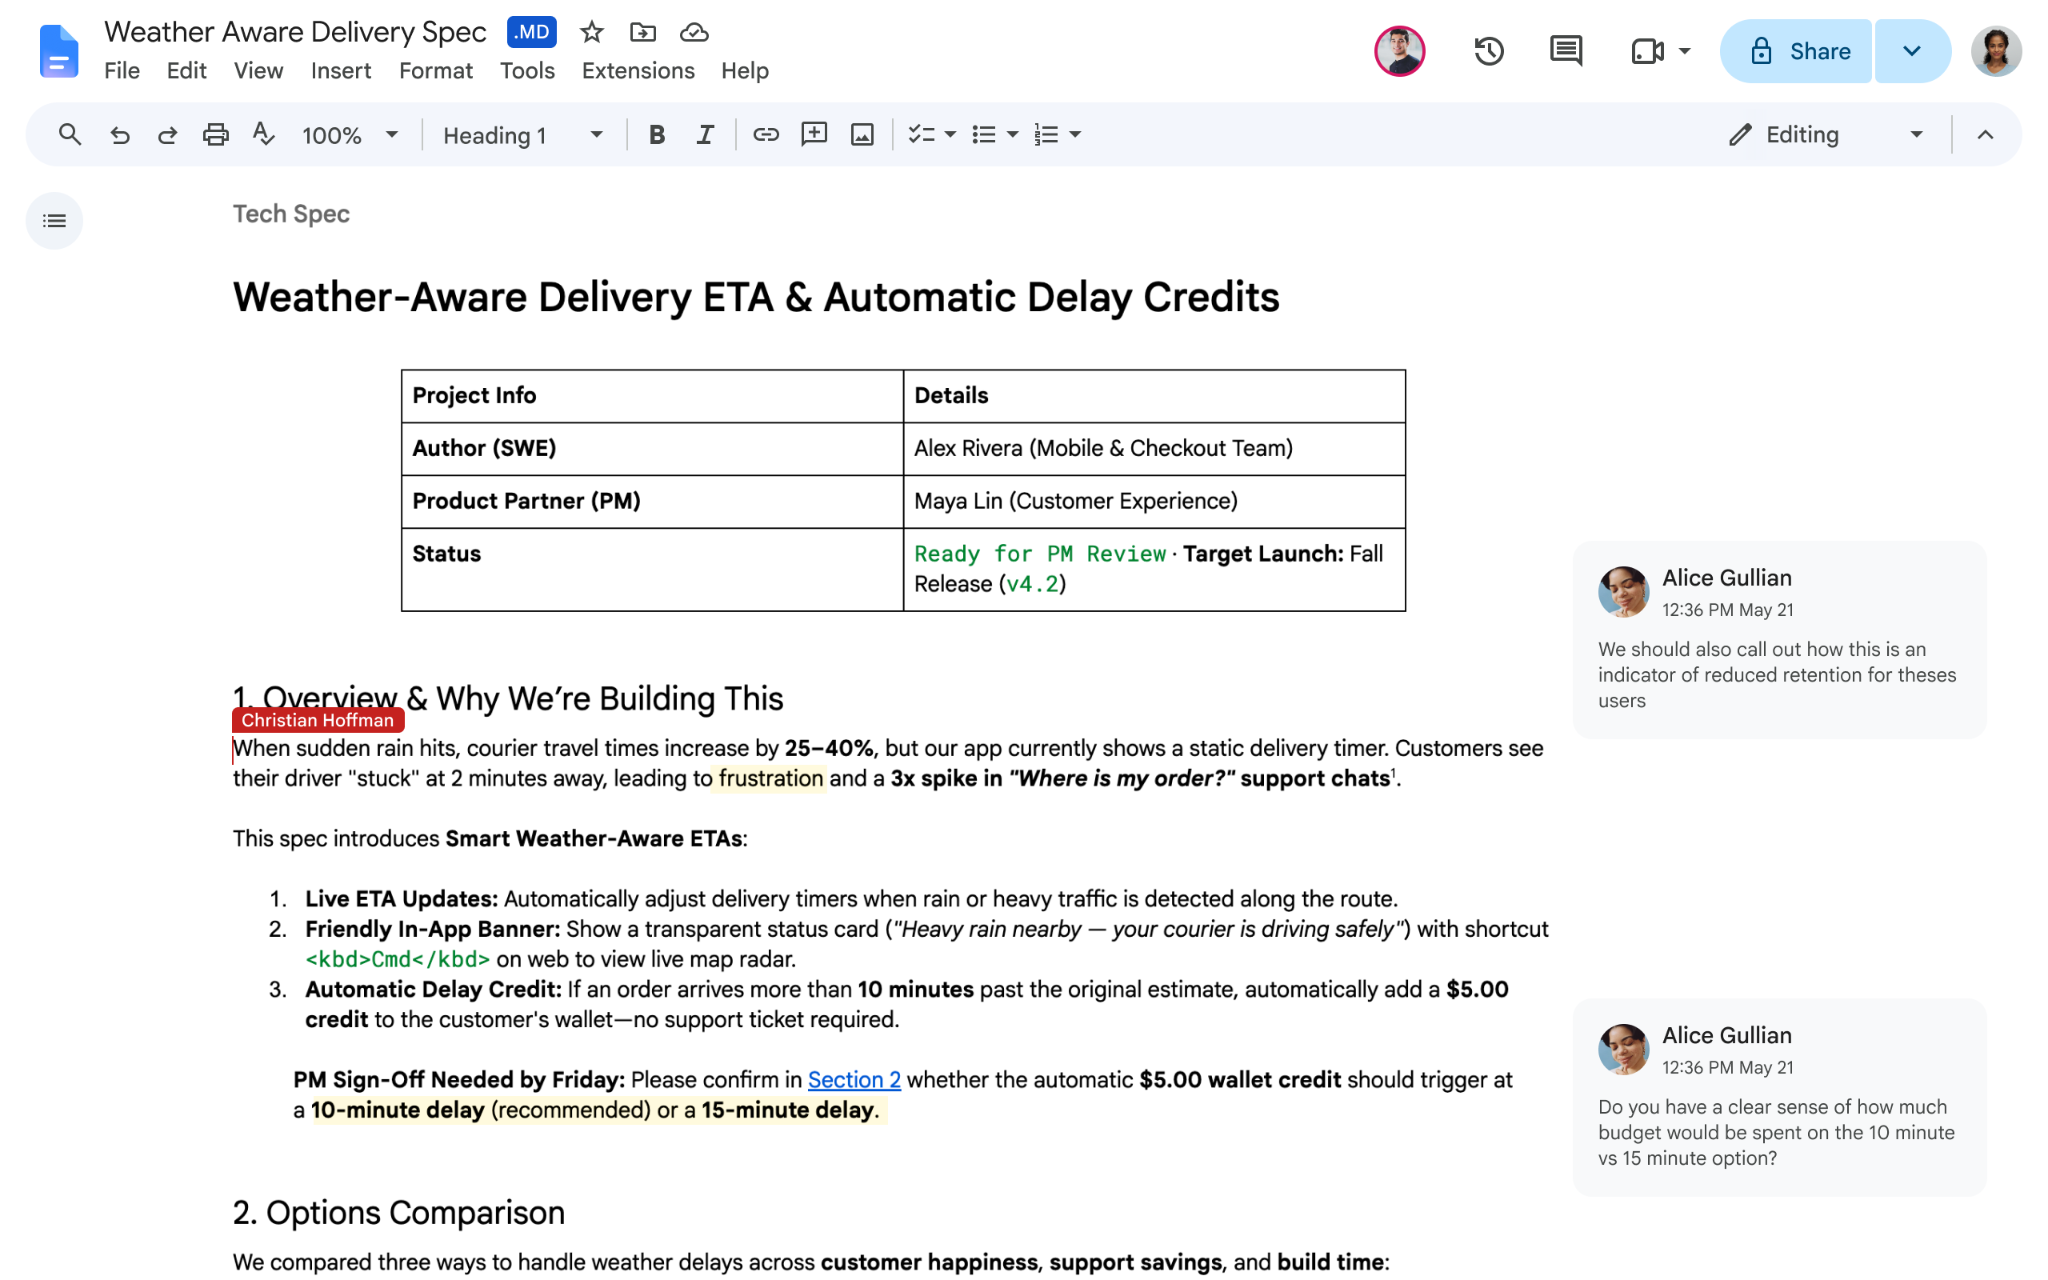
Task: Toggle numbered list
Action: (1046, 134)
